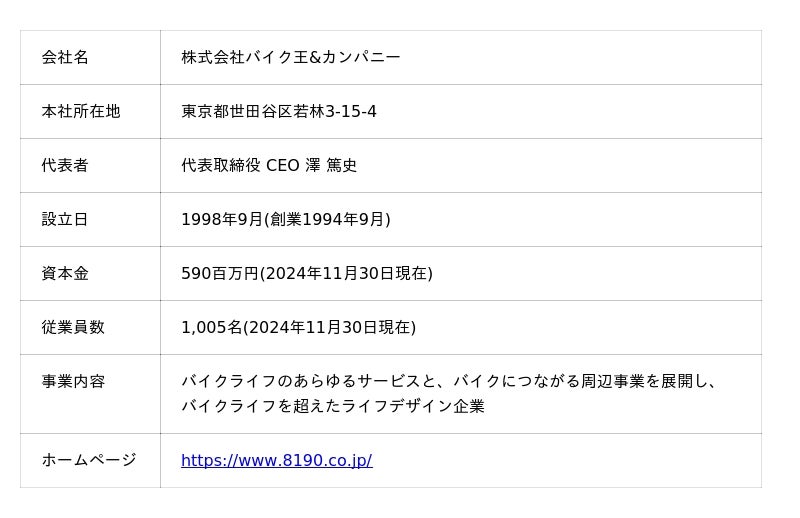Click the date note in the 資本金 row
Viewport: 800px width, 518px height.
tap(347, 274)
